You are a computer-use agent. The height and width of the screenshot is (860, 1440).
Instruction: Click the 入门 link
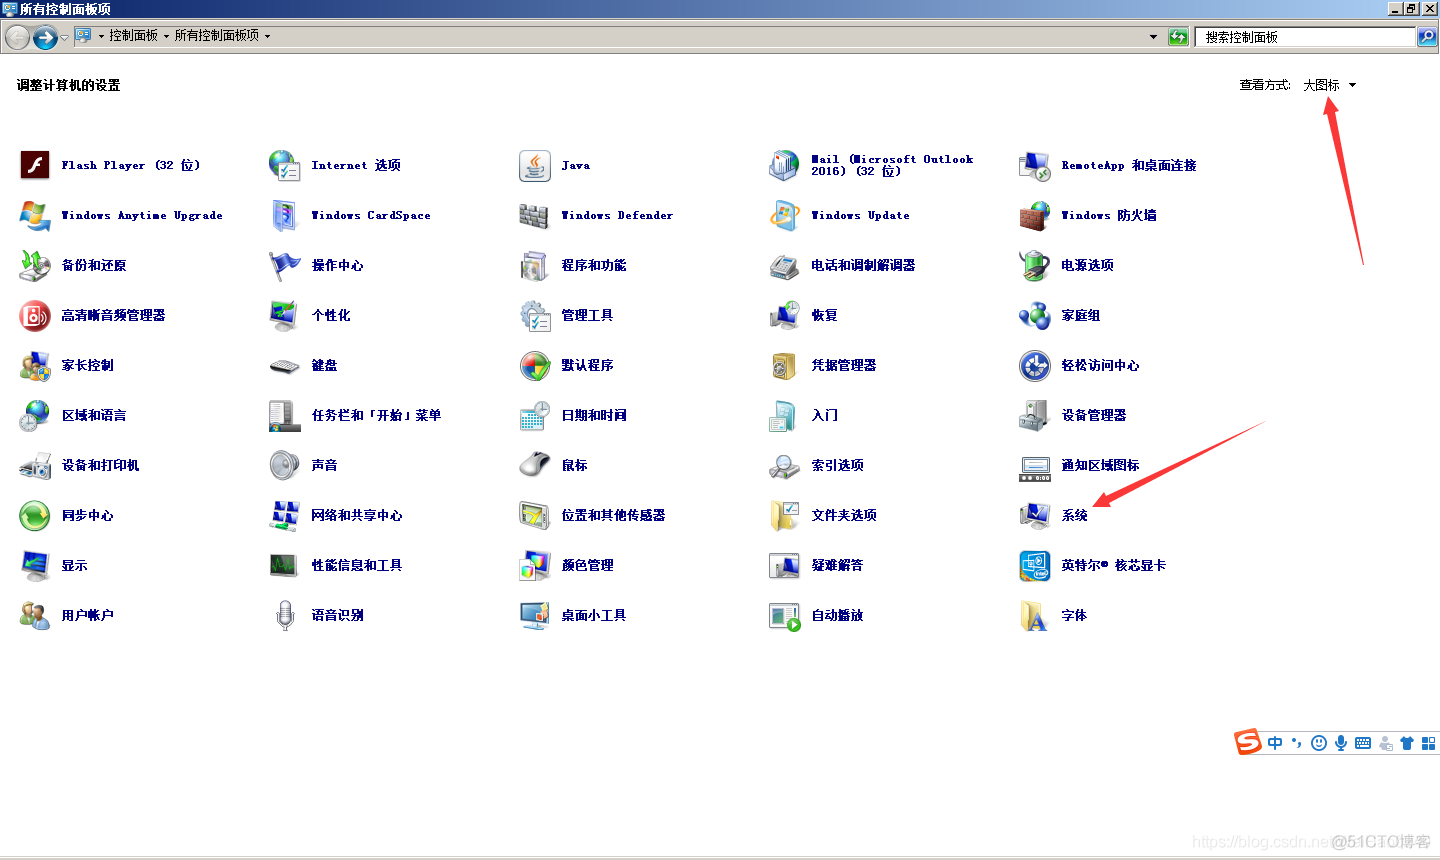pos(825,415)
